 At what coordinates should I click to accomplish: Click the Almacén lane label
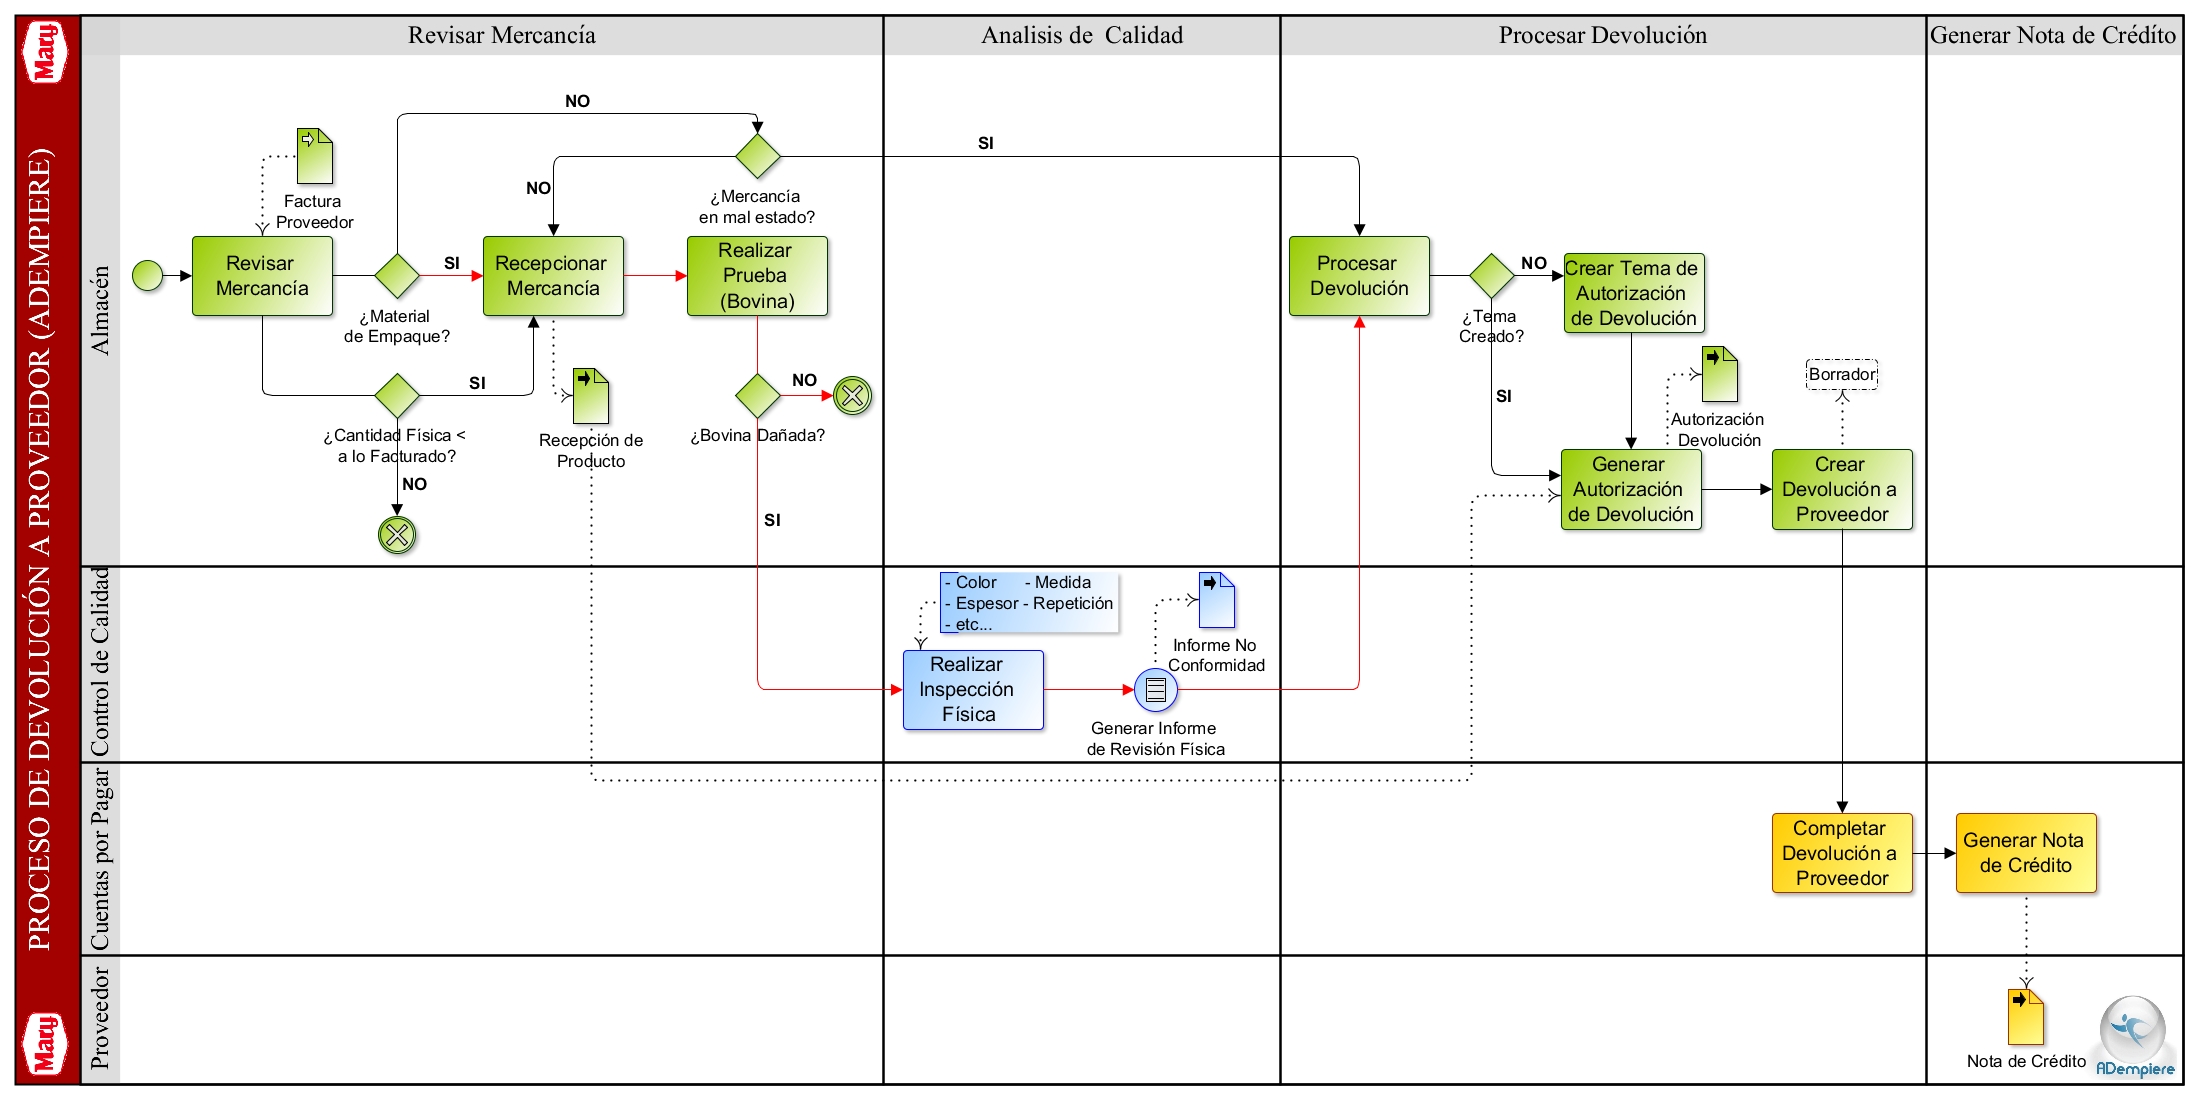point(100,310)
